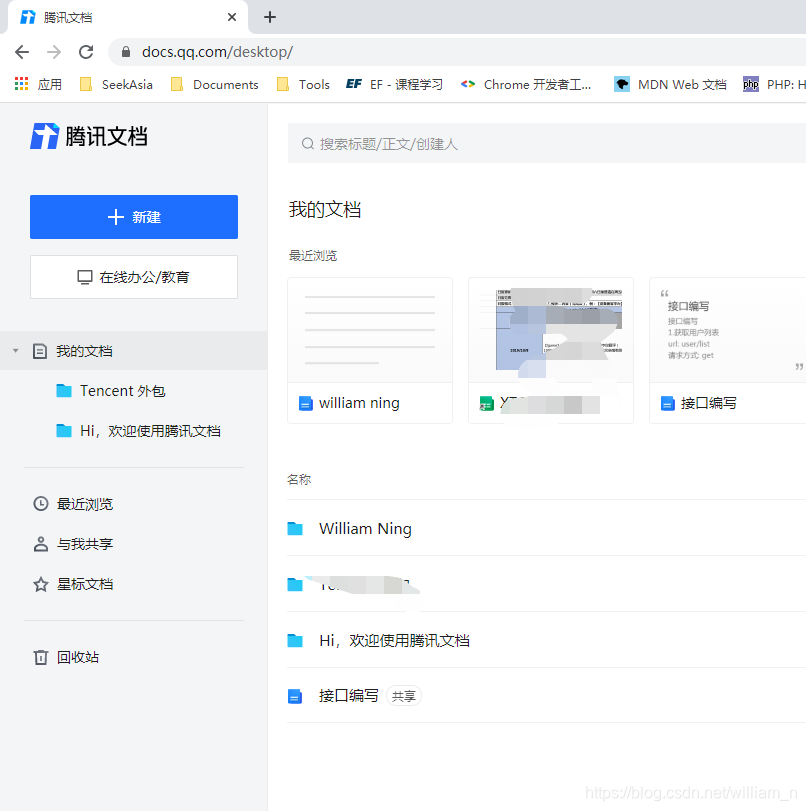Collapse the 我的文档 tree arrow
Screen dimensions: 806x811
[x=16, y=351]
